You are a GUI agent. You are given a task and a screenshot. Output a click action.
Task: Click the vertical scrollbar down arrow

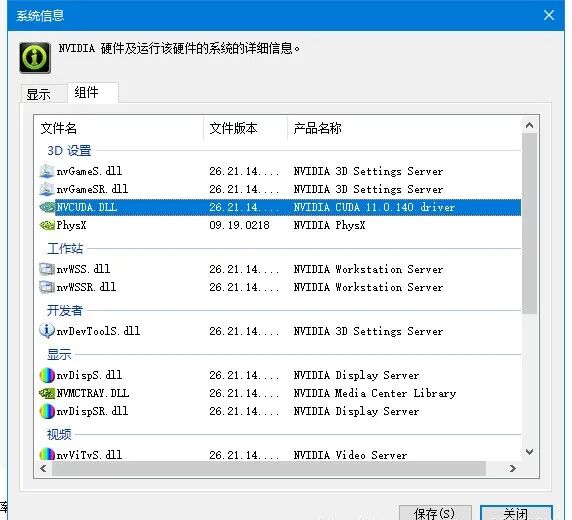coord(529,452)
